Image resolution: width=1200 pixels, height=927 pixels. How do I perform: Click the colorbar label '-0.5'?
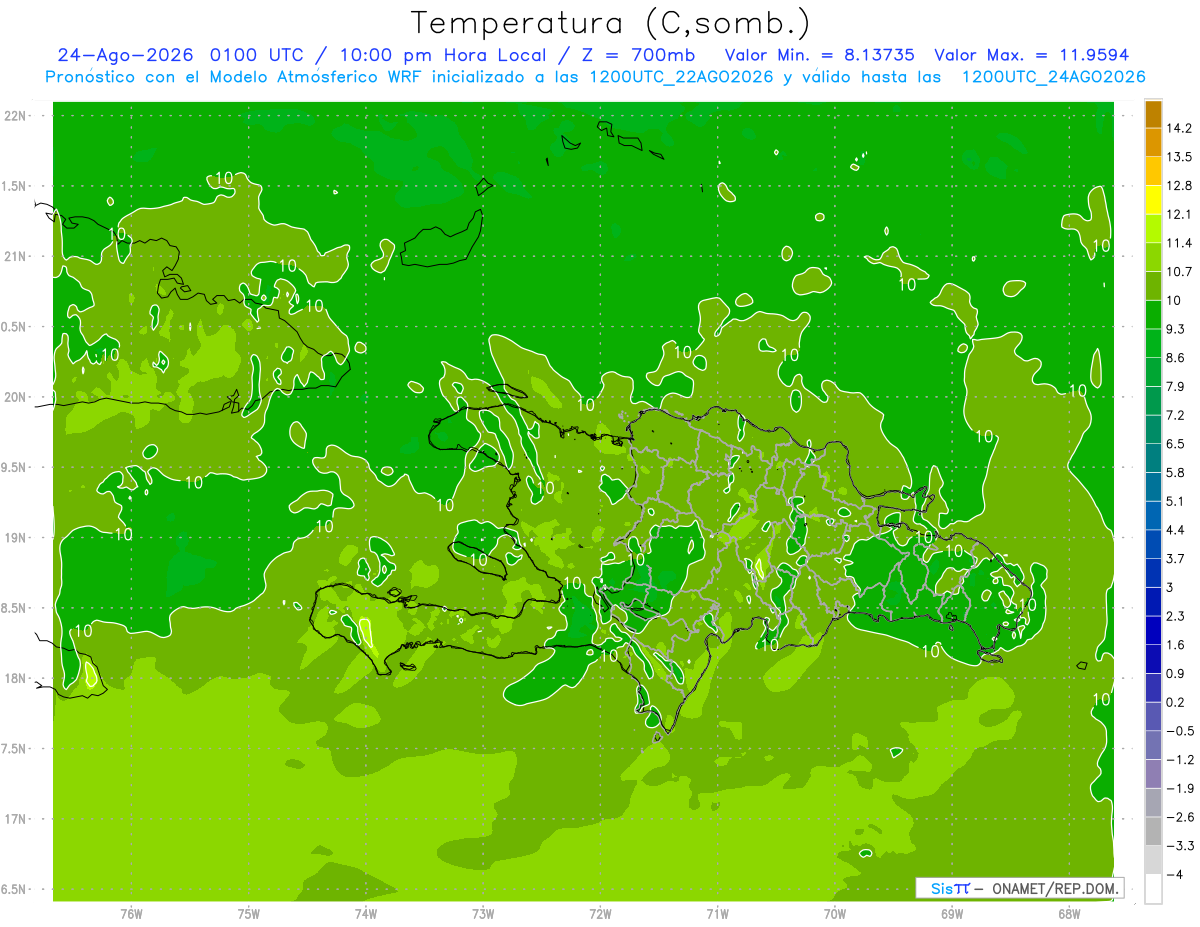pos(1181,731)
